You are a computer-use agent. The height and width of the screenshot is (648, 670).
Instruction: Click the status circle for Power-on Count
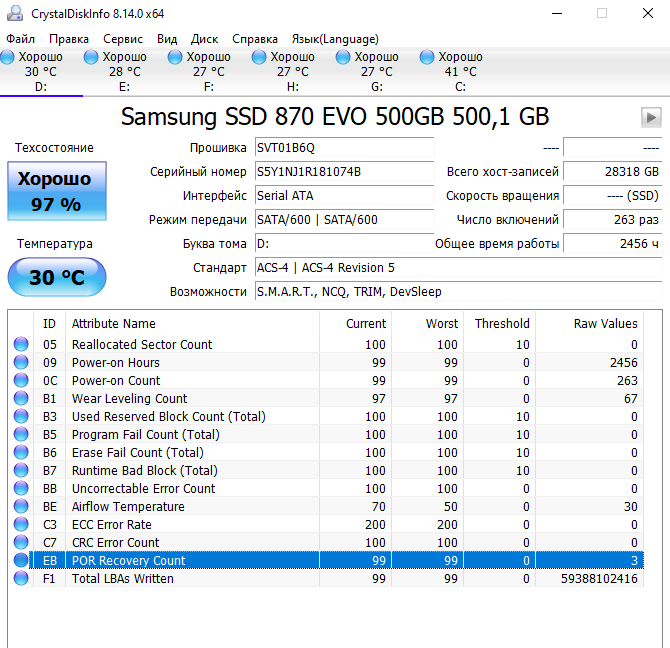(x=21, y=380)
